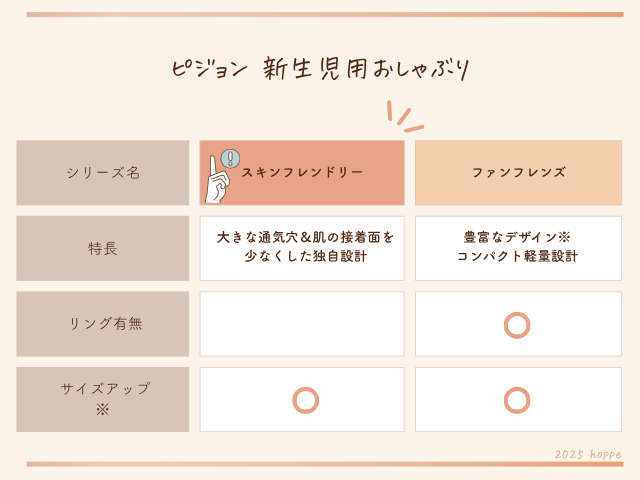
Task: Click the spark lines above the Skin Friendly header
Action: (404, 116)
